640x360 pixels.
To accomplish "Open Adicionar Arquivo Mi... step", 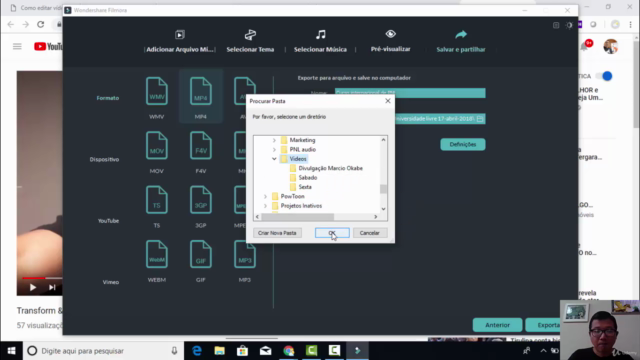I will 180,41.
